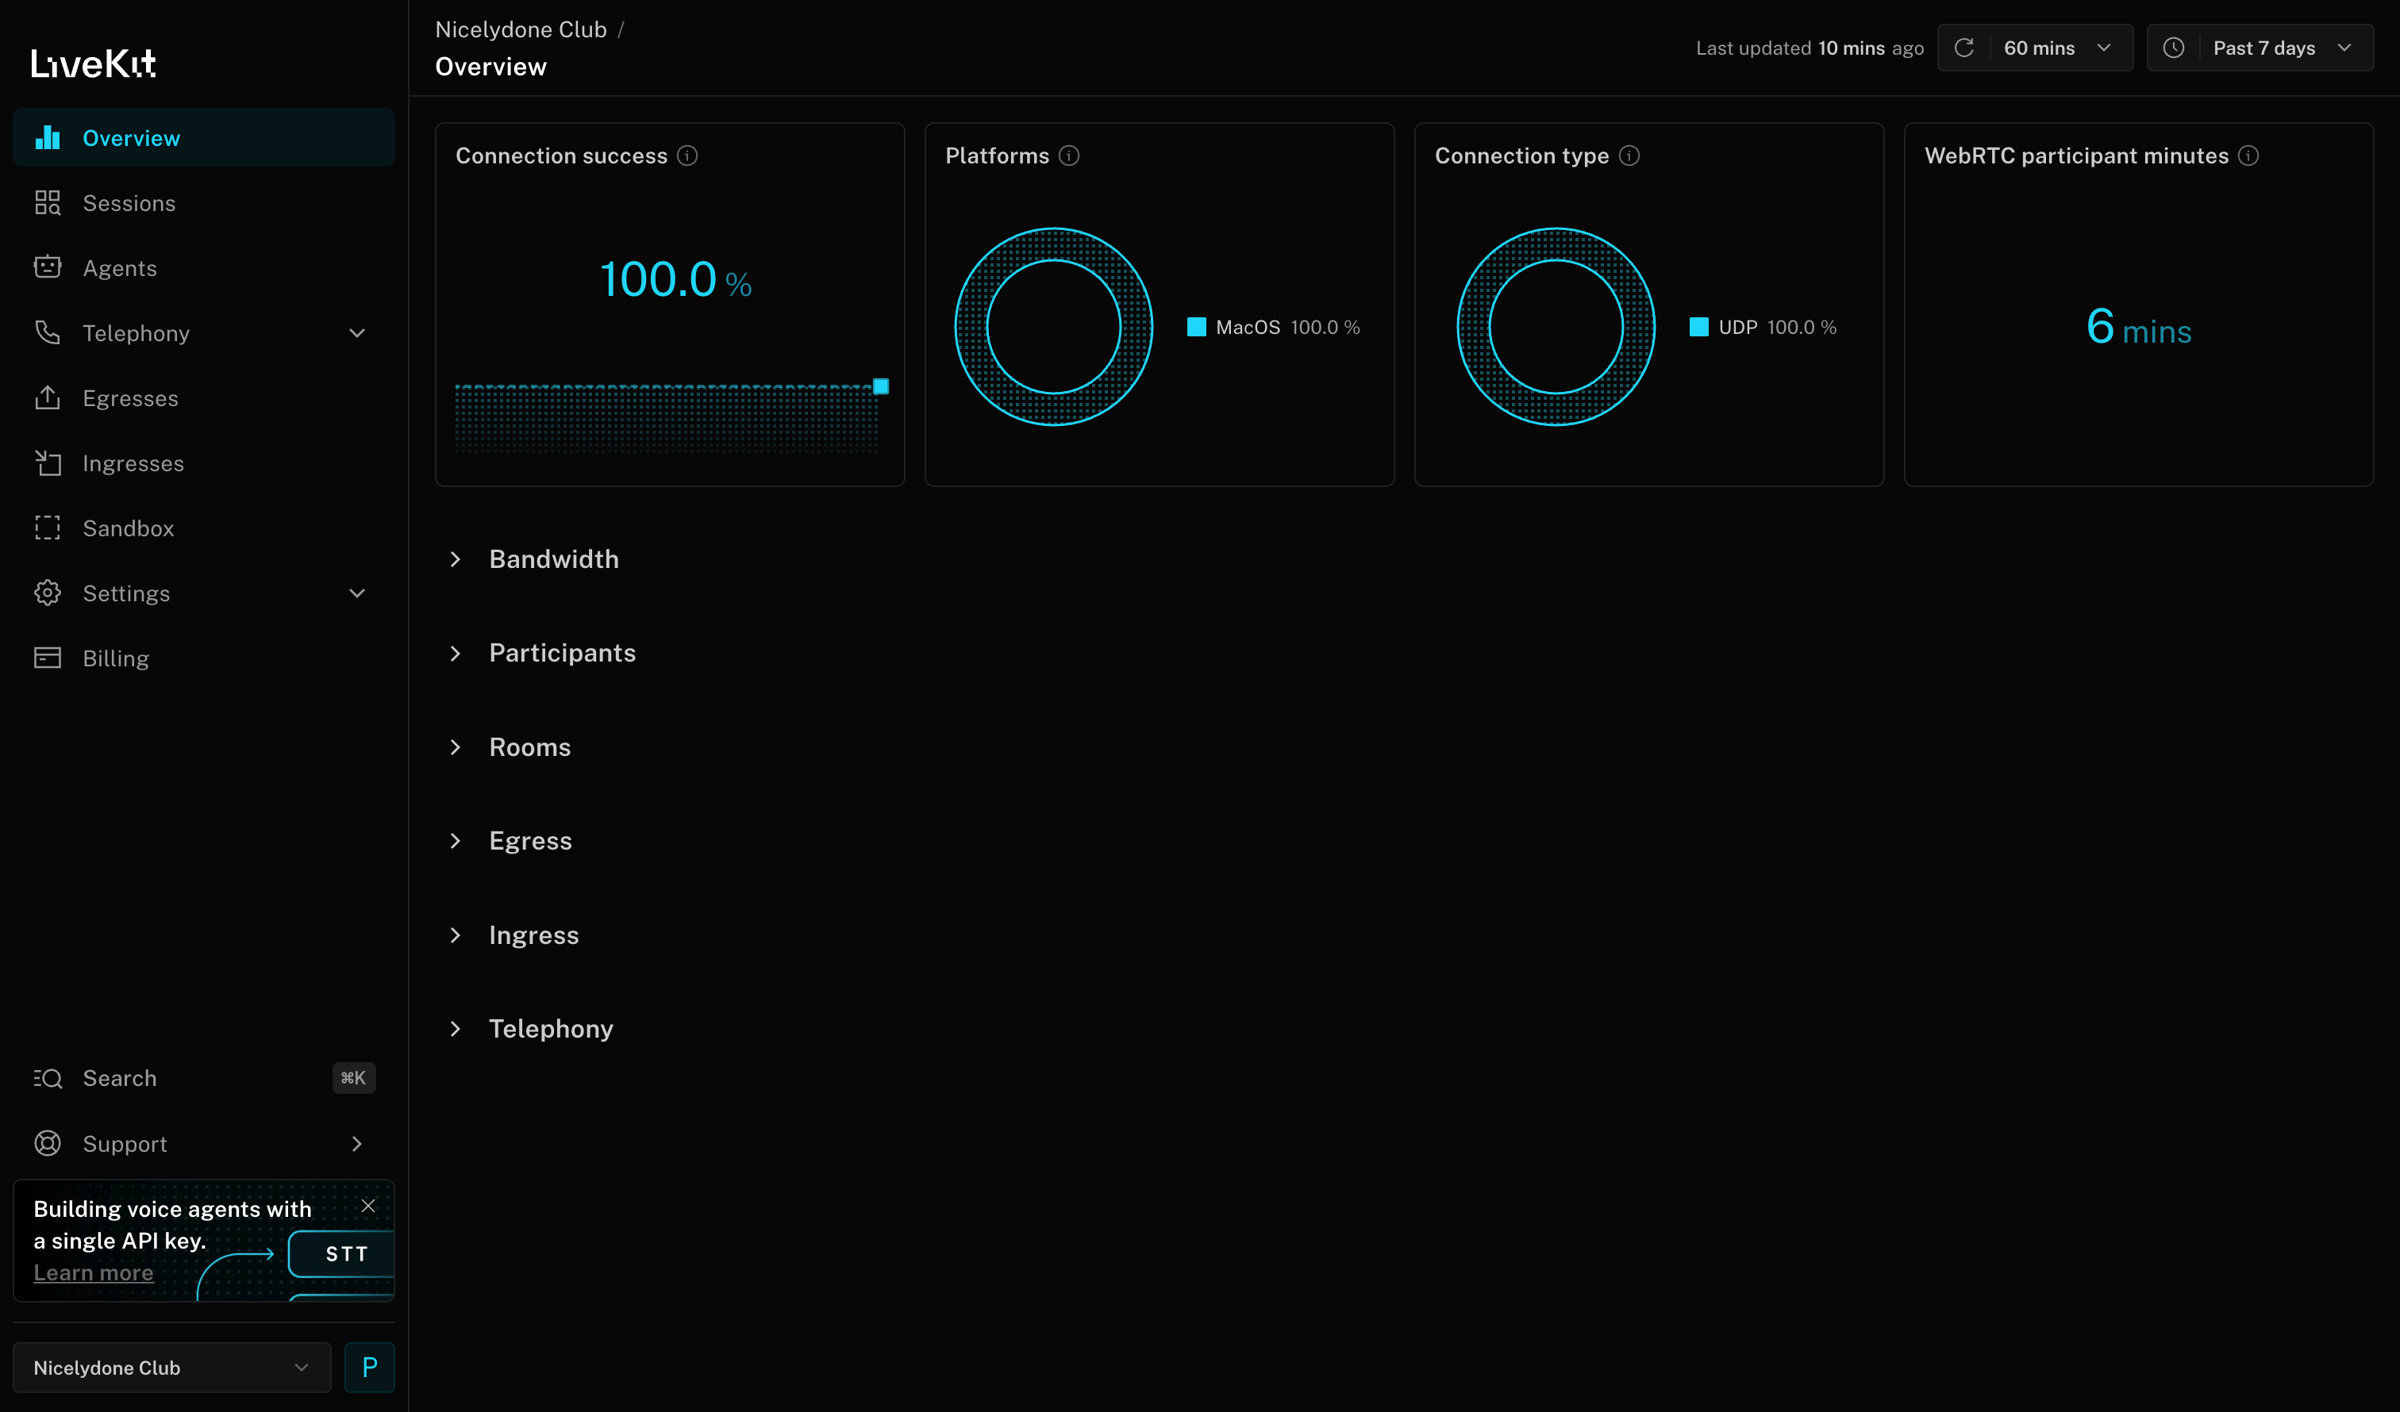Click the ⌘K shortcut badge
Screen dimensions: 2400x1412
click(353, 1078)
